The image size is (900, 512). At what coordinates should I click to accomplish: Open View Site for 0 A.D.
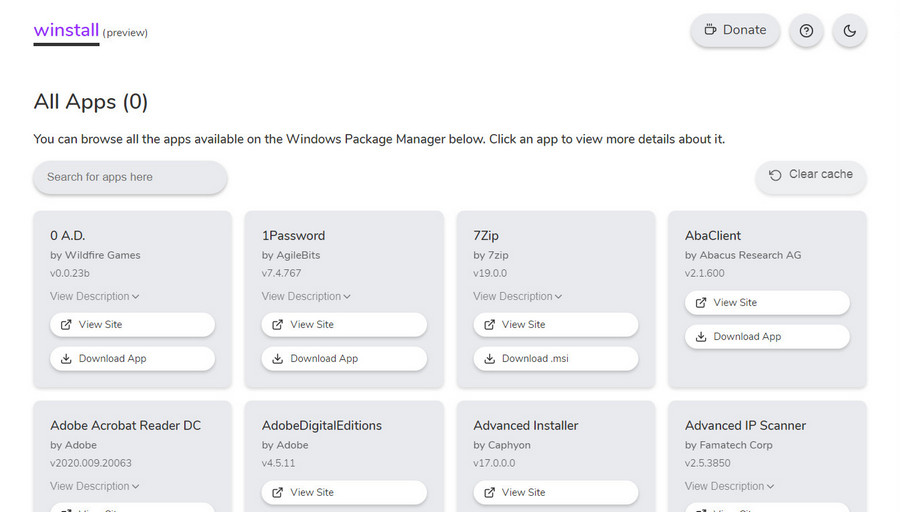point(133,324)
